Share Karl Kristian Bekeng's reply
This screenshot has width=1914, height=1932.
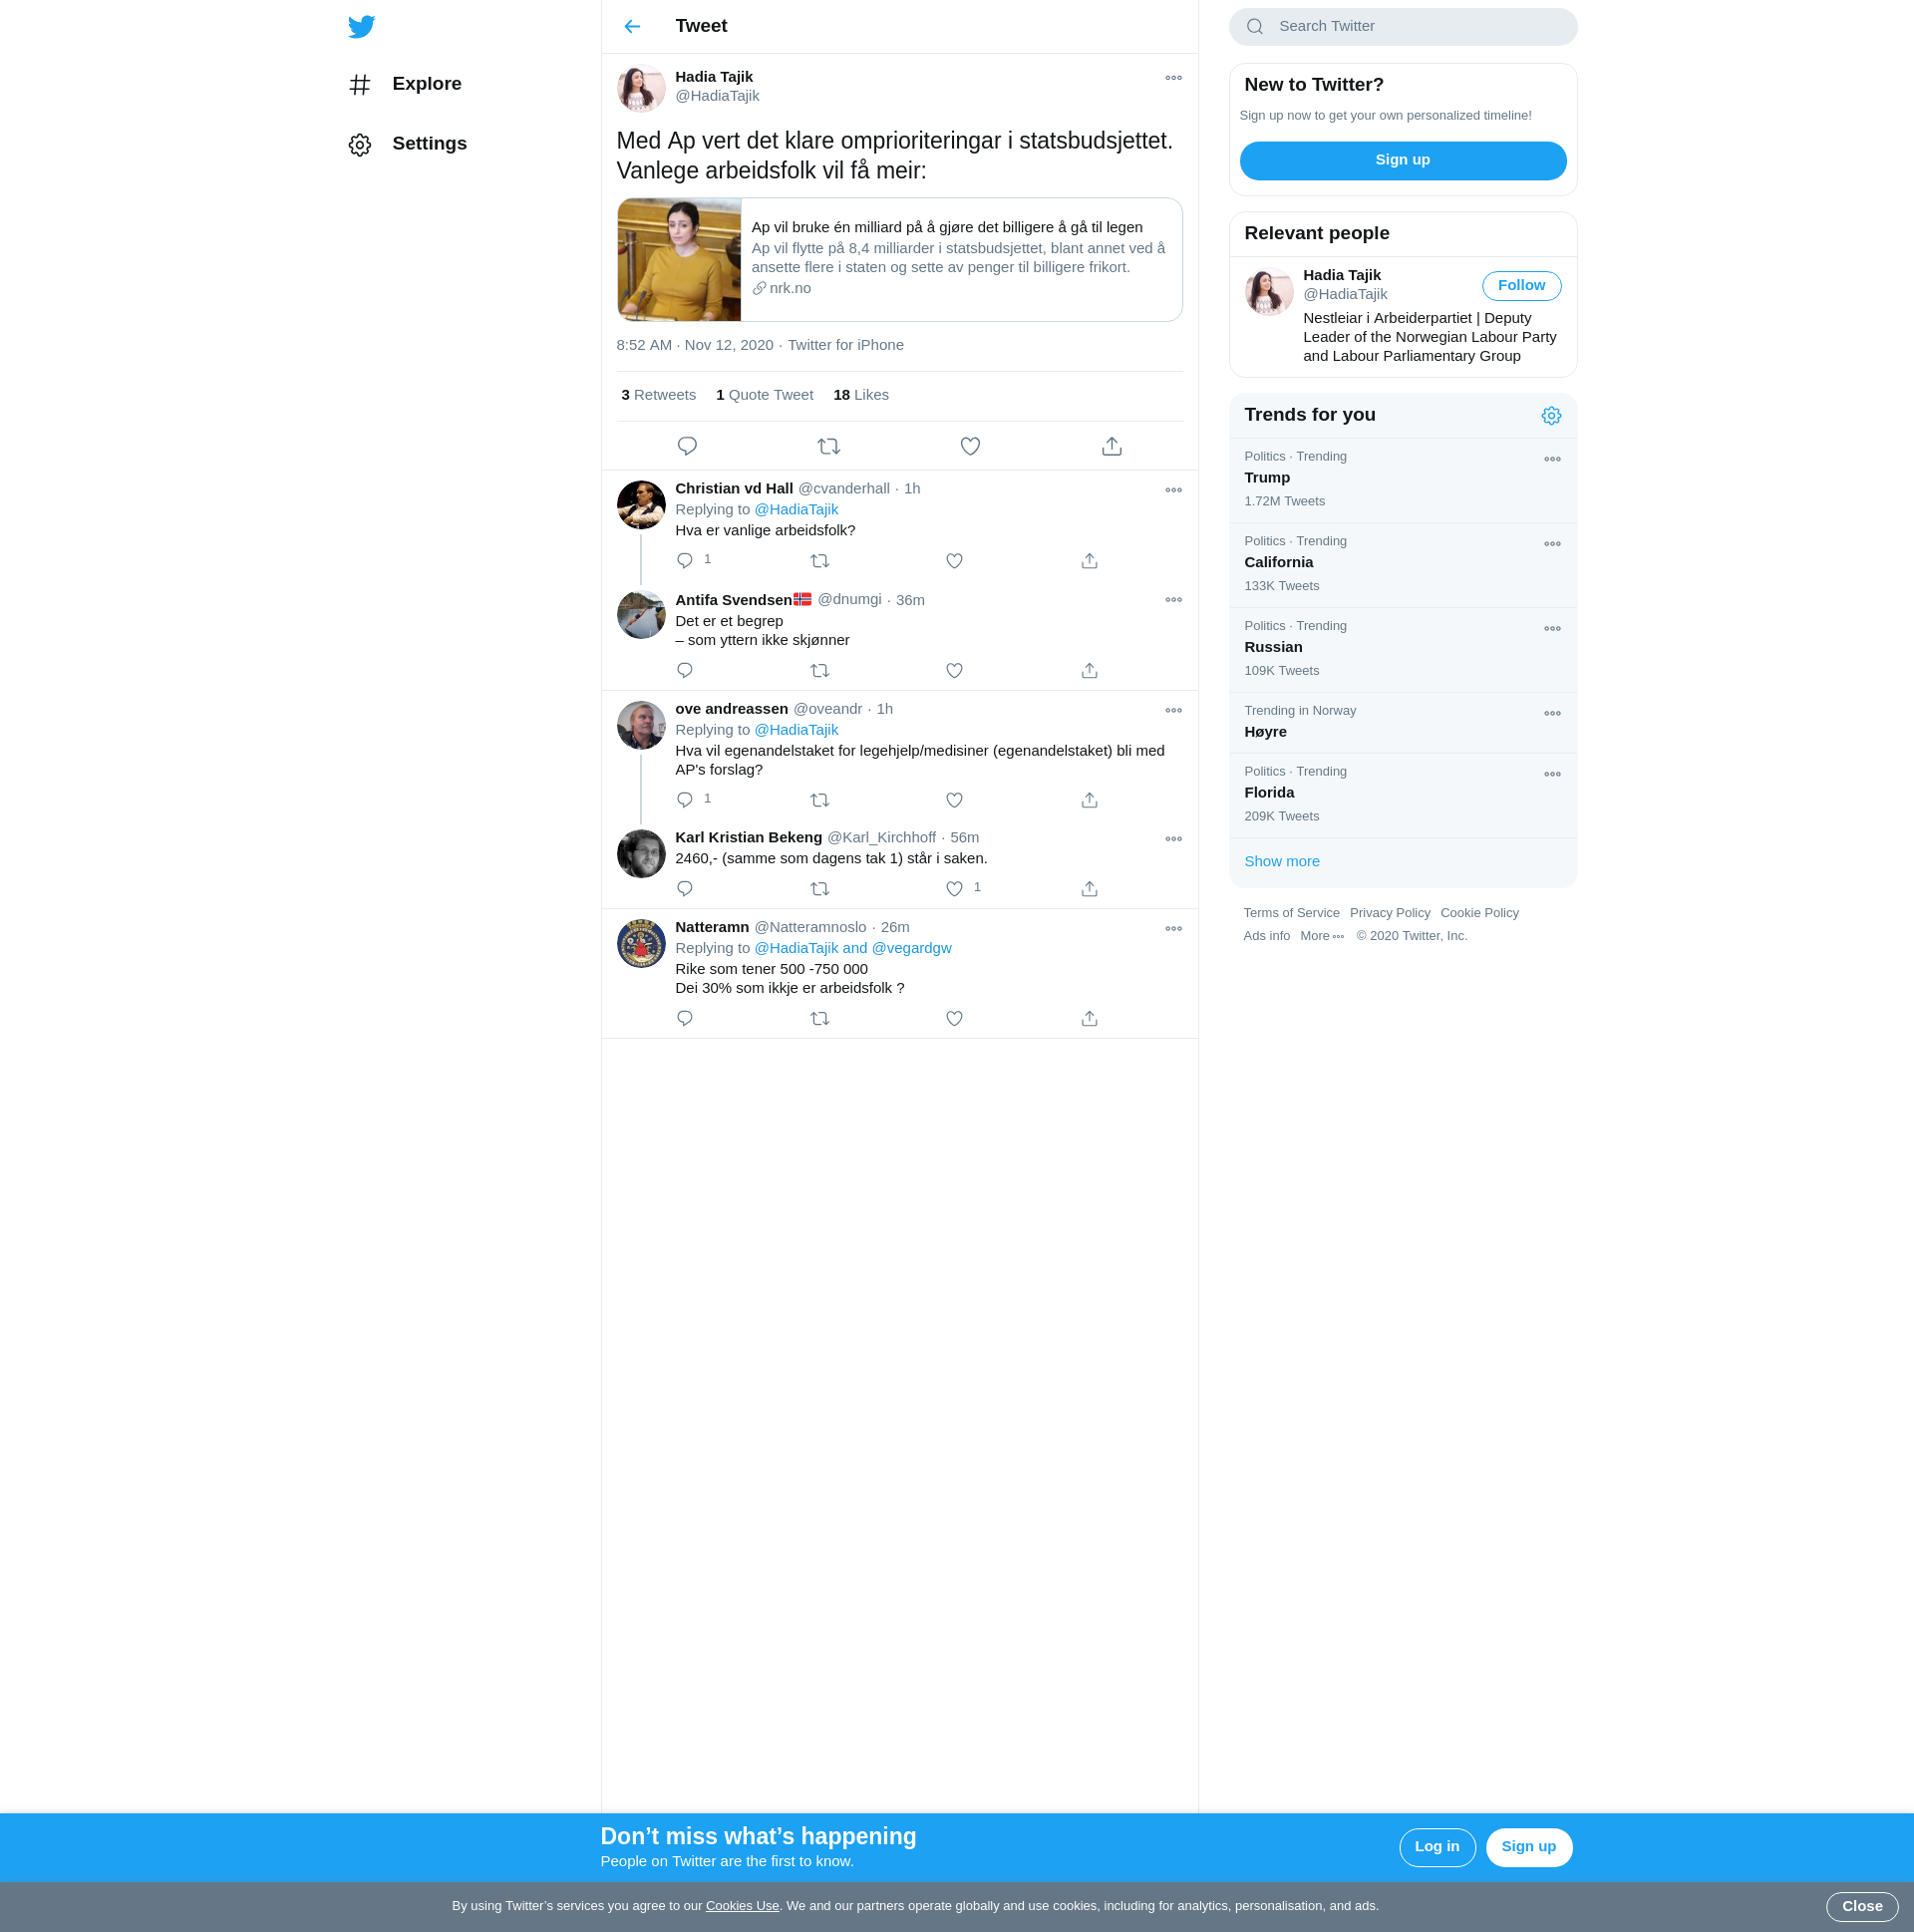pos(1089,889)
